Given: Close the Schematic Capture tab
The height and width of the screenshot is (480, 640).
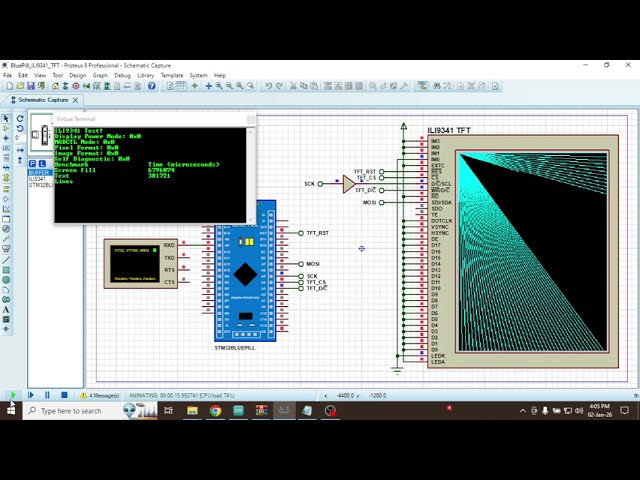Looking at the screenshot, I should tap(76, 100).
